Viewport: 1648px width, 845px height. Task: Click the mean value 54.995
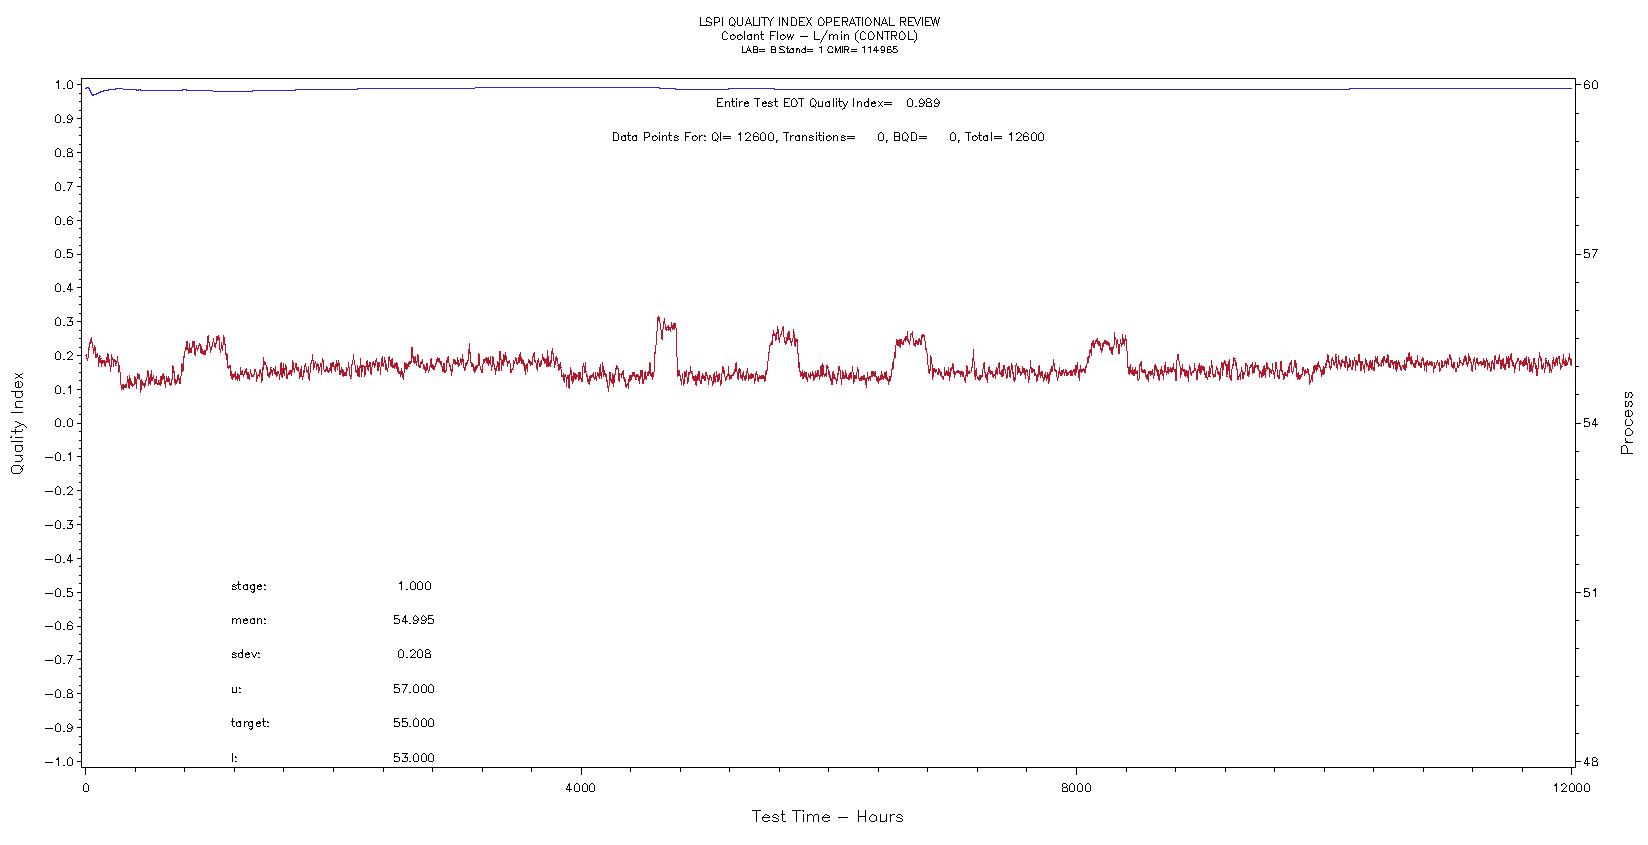click(x=413, y=620)
